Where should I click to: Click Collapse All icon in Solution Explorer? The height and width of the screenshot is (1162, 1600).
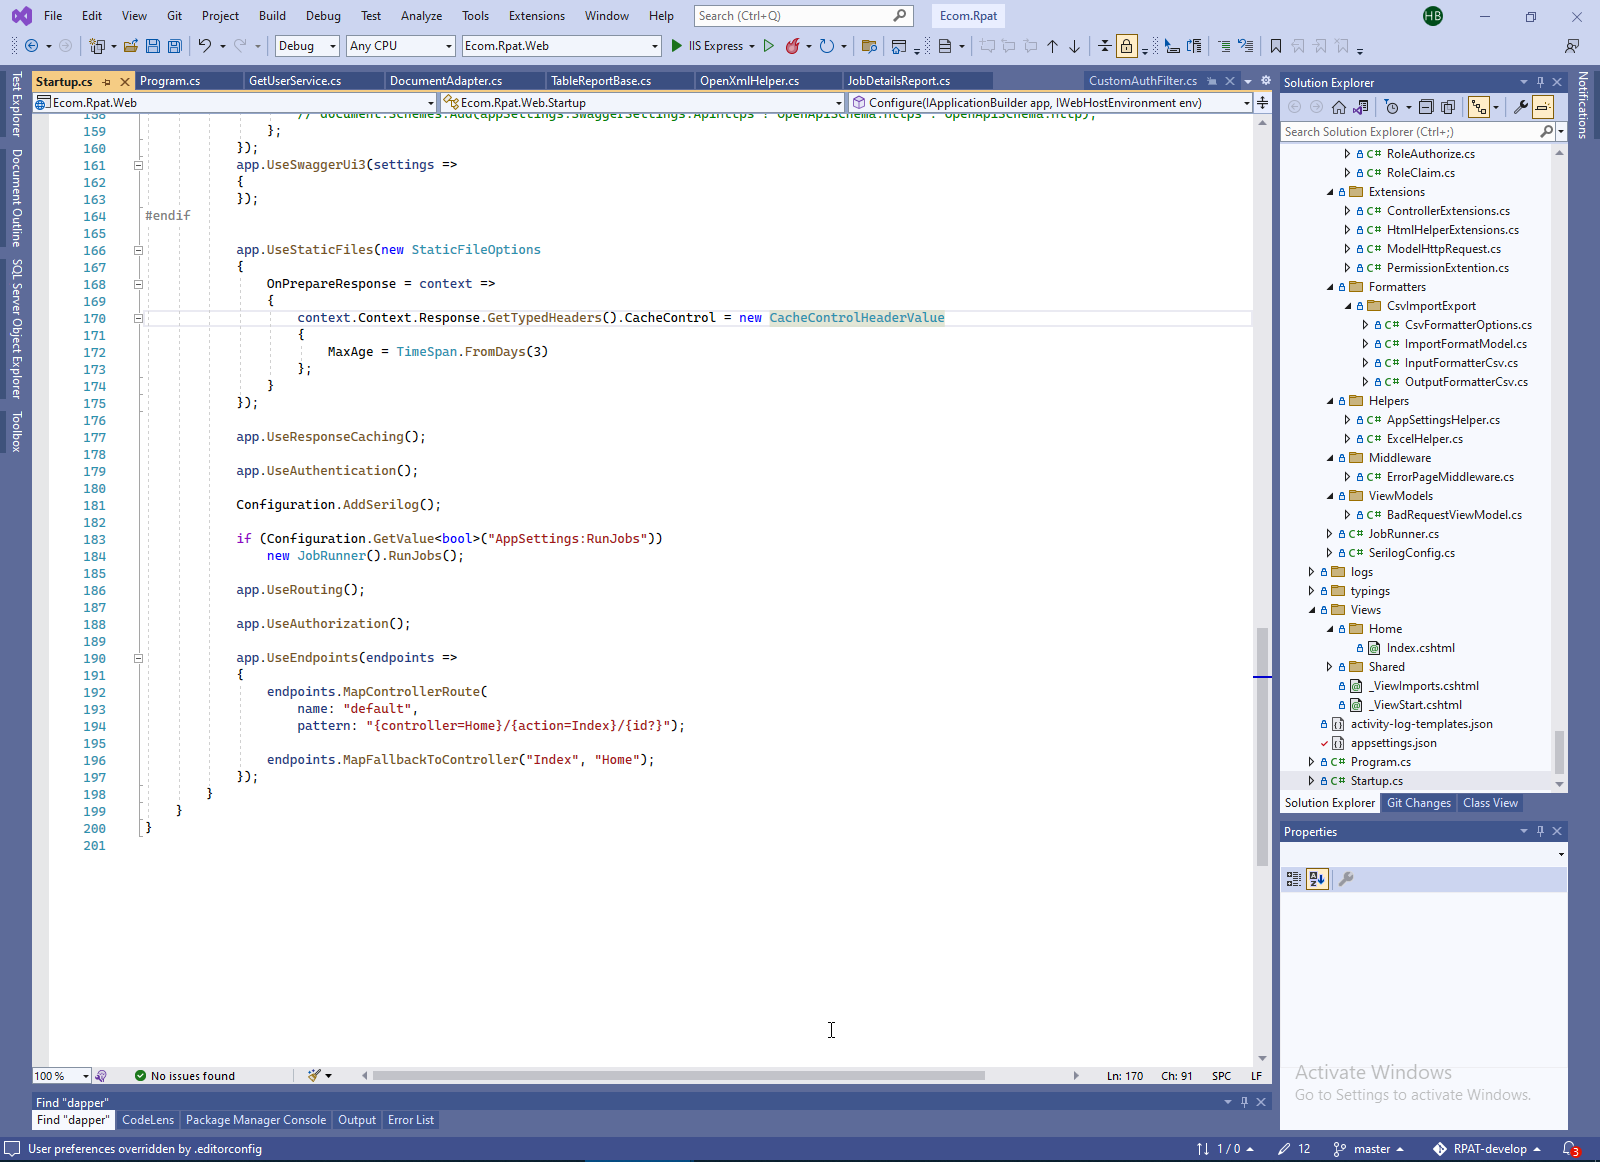coord(1426,107)
